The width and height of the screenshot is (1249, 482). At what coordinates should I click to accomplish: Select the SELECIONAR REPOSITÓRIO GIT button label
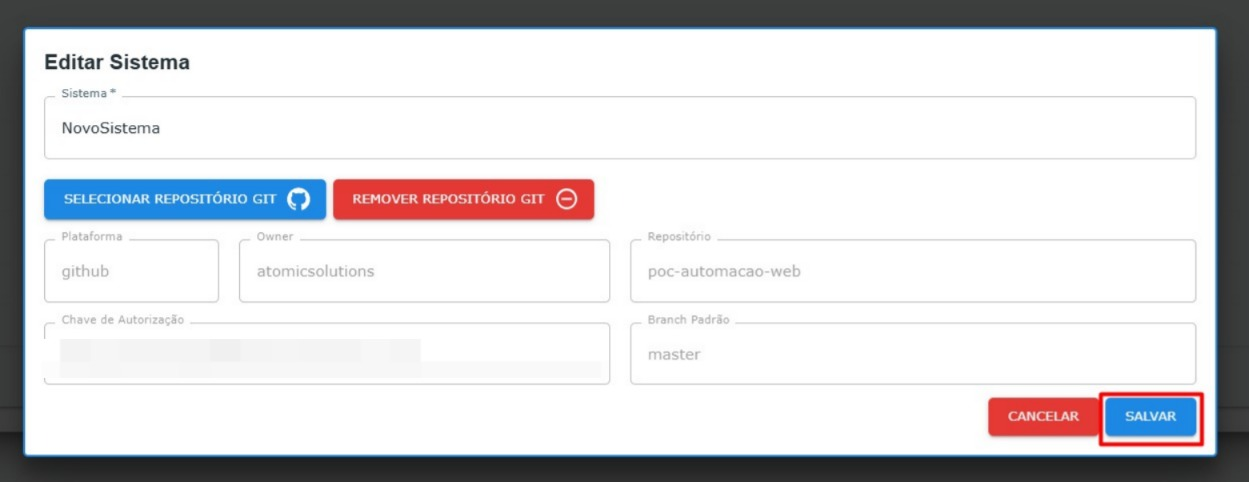[170, 199]
